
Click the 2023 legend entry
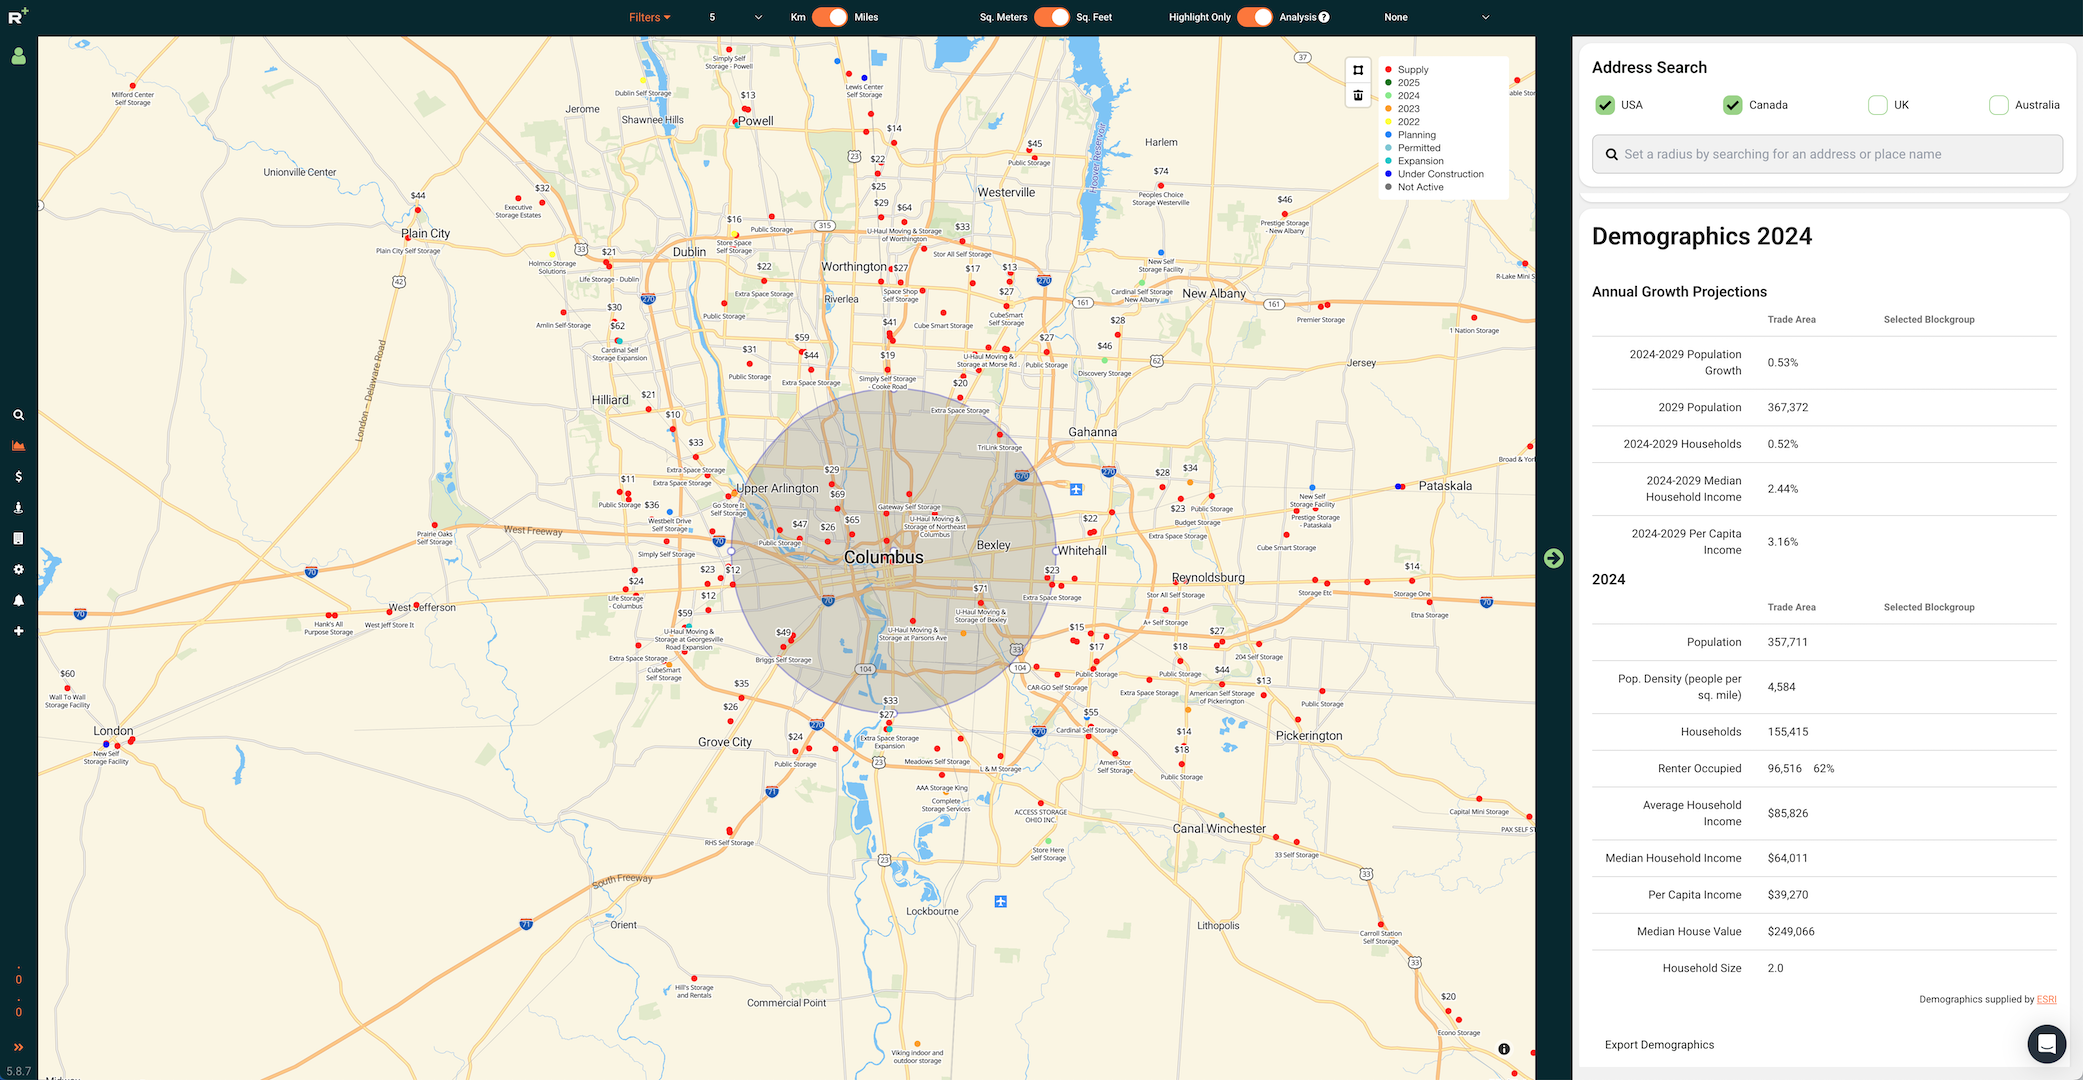(1408, 109)
